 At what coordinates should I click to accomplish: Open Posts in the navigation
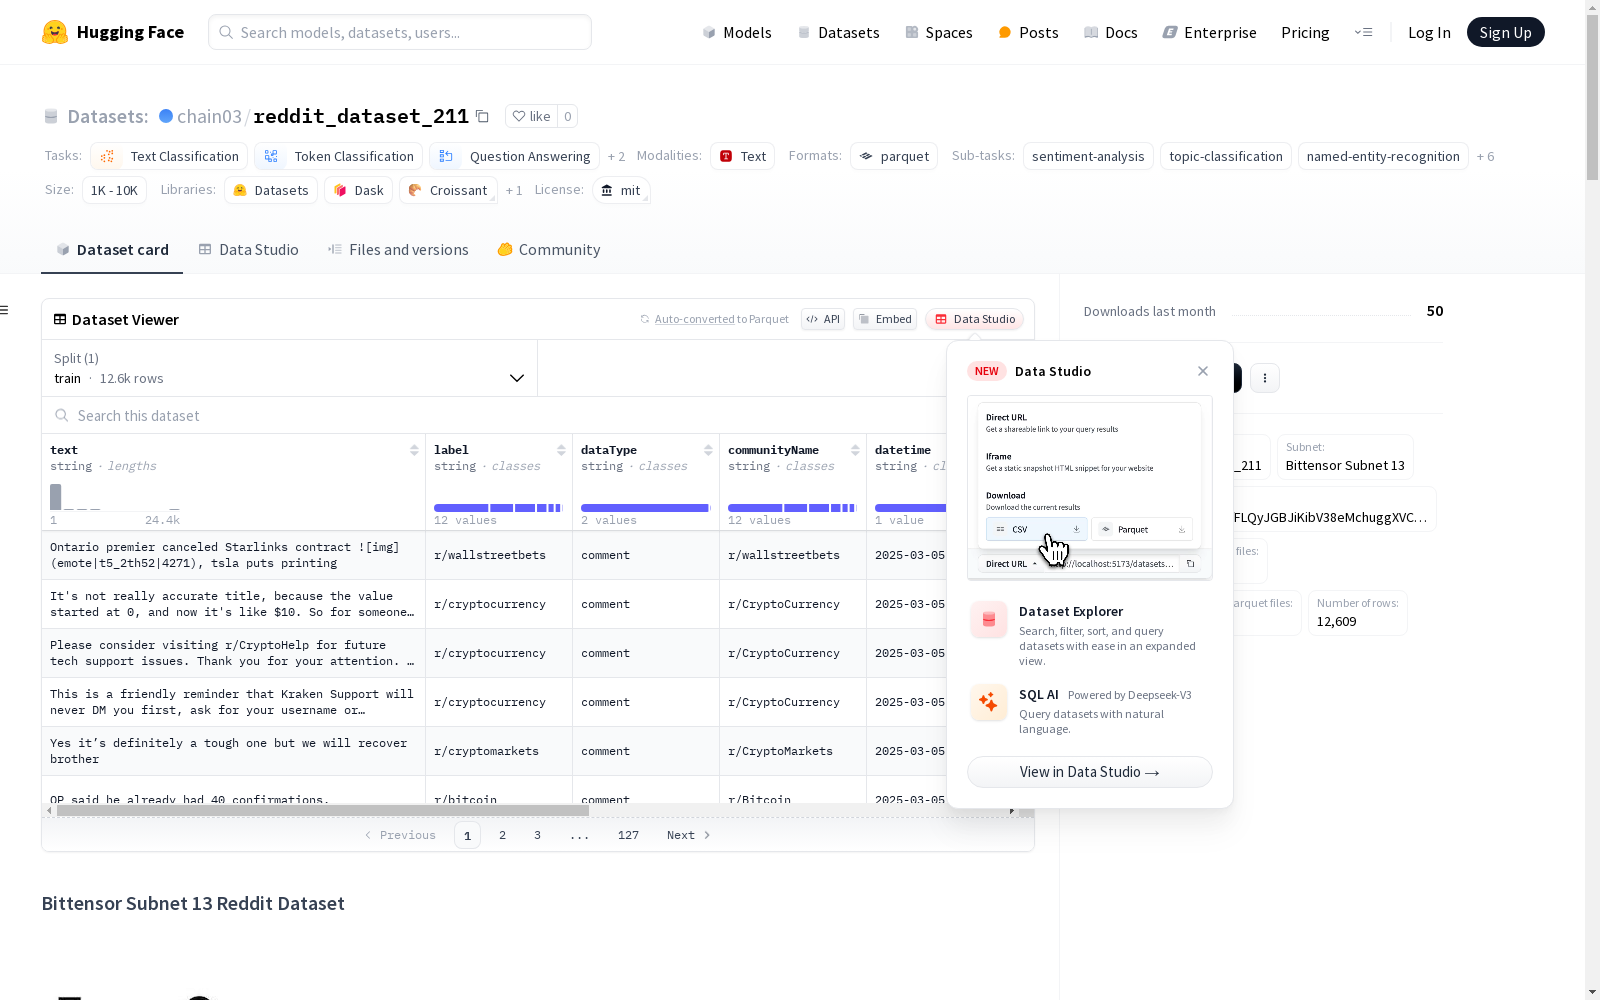pyautogui.click(x=1028, y=32)
